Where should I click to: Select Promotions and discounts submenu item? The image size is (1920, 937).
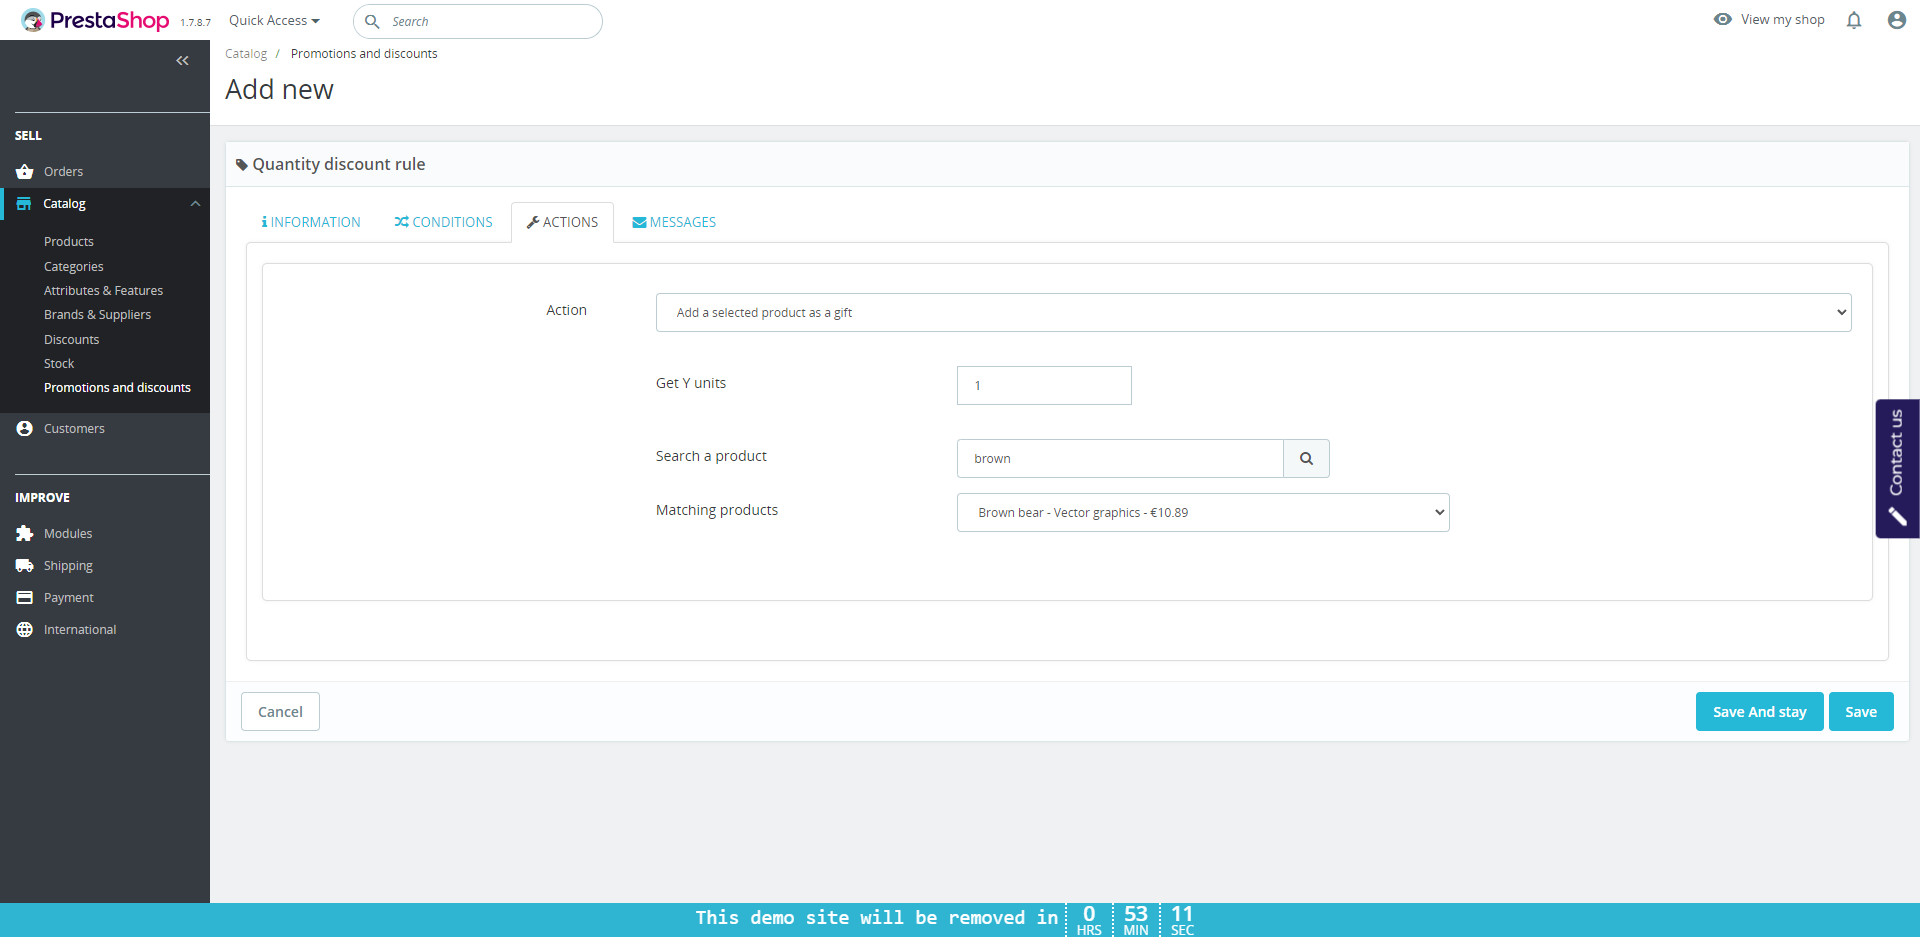click(x=117, y=388)
